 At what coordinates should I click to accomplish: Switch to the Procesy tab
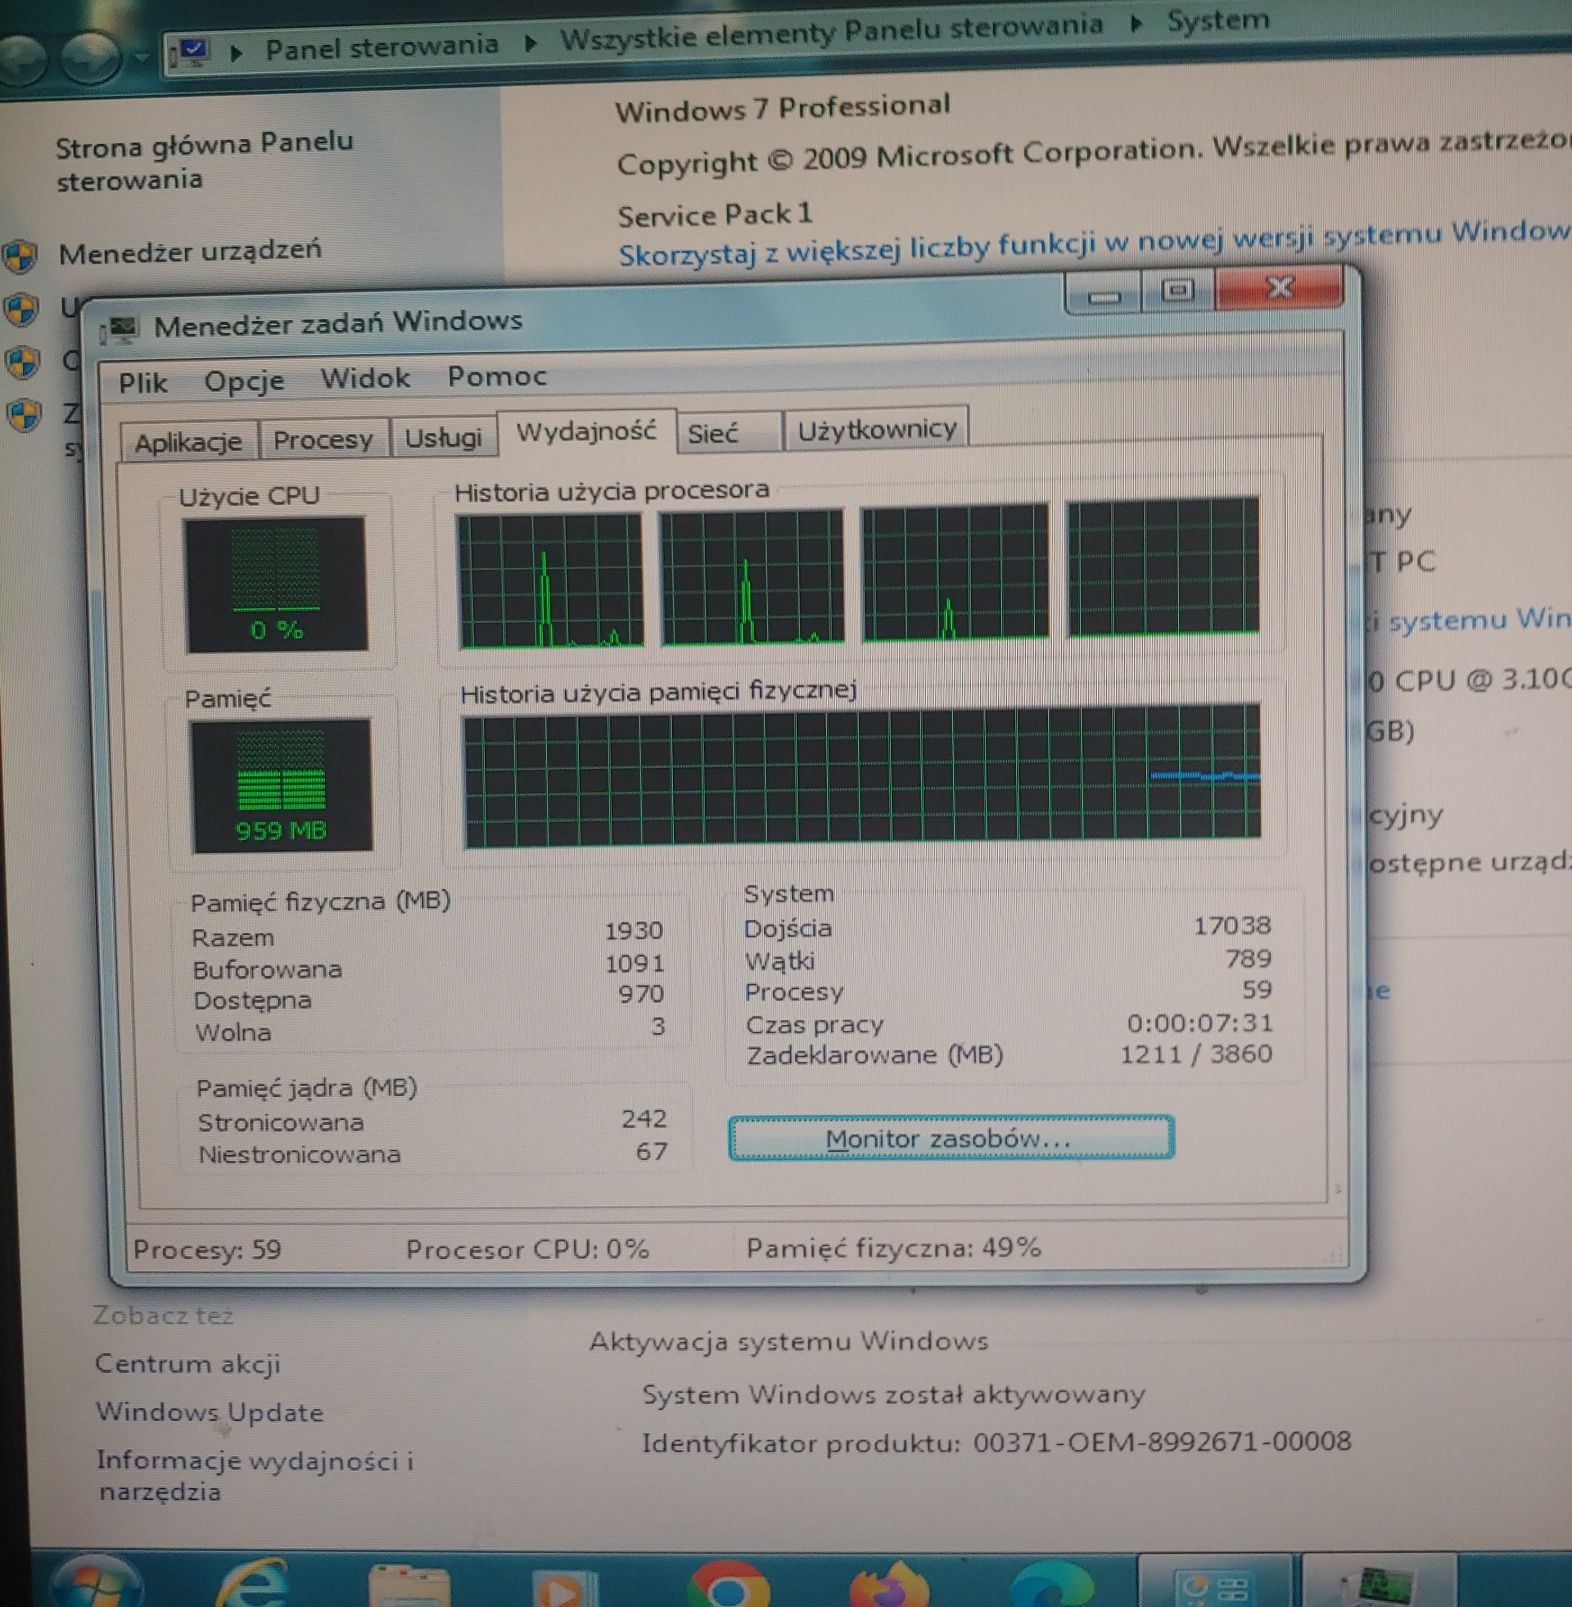pos(323,439)
